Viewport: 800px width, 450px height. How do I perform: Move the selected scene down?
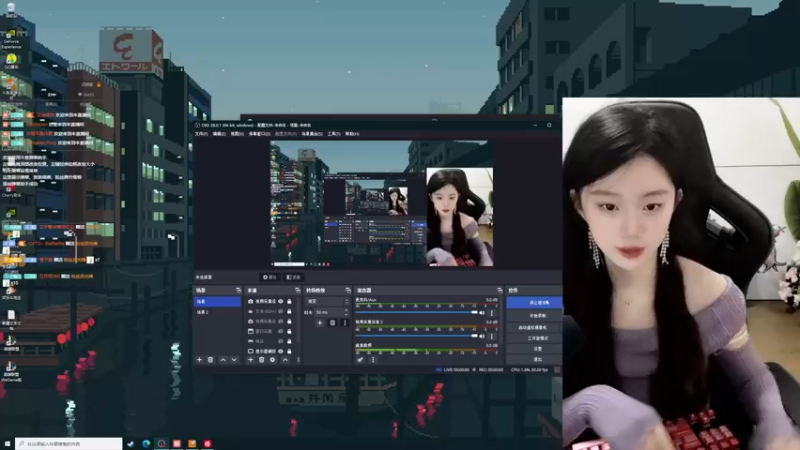(x=234, y=360)
